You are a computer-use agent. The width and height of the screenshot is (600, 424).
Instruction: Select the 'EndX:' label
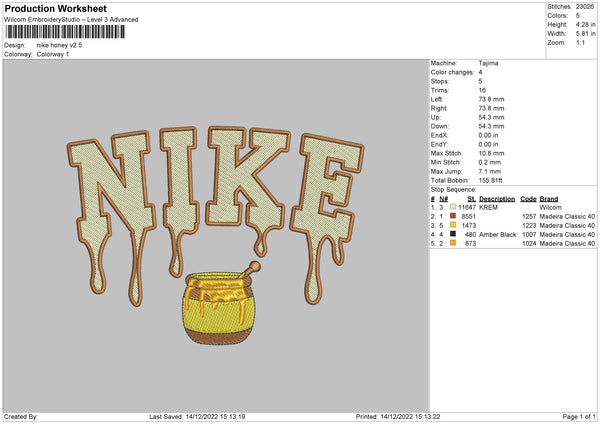(x=439, y=135)
